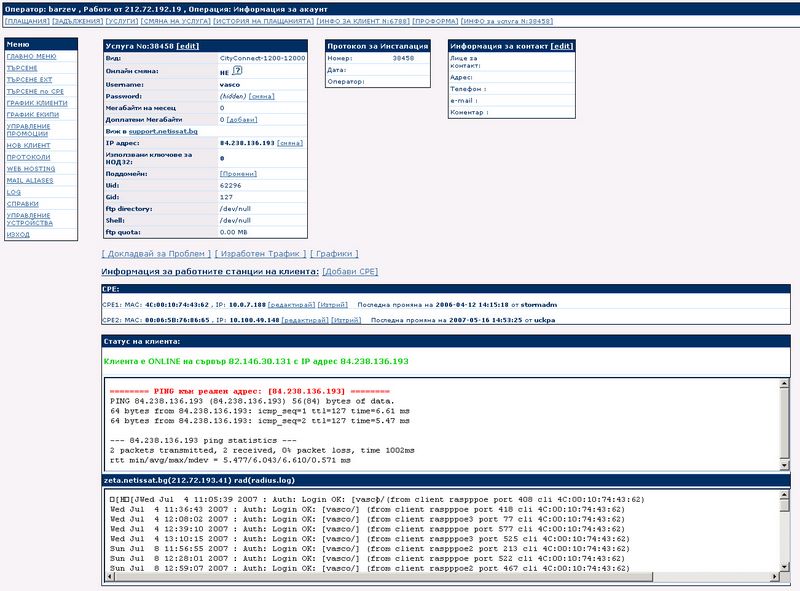
Task: Open the support.netissat.bg link
Action: (x=163, y=132)
